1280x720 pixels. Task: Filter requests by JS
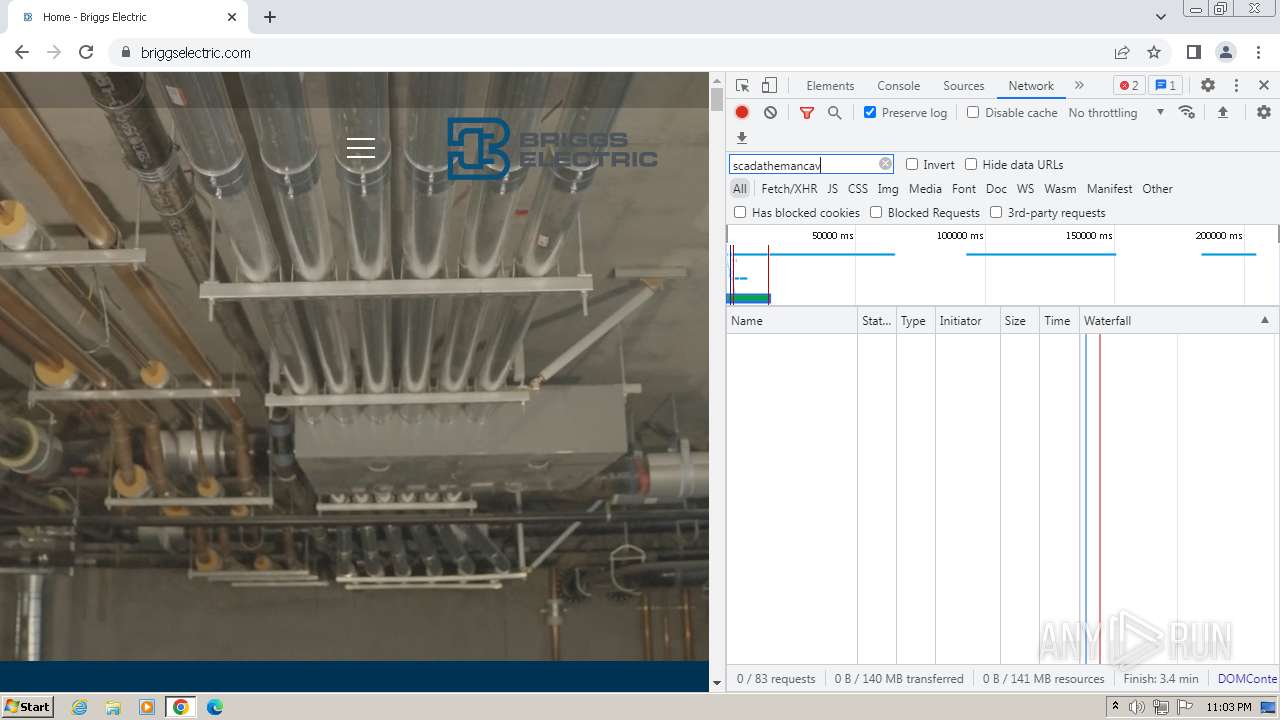coord(832,188)
